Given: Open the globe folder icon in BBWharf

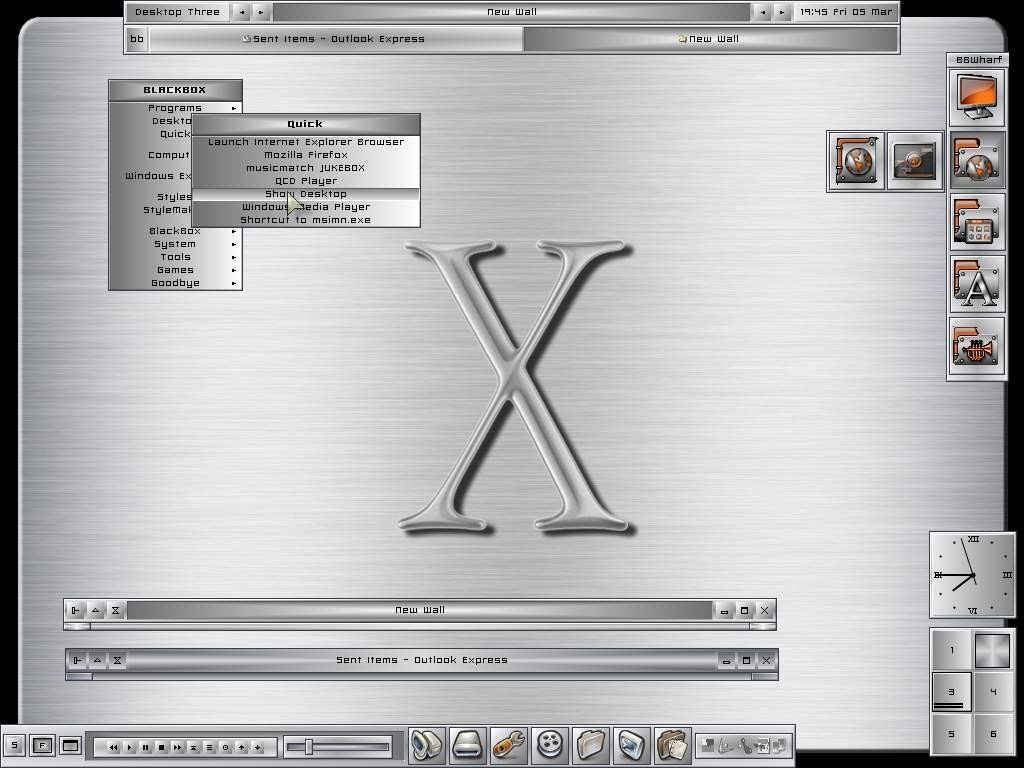Looking at the screenshot, I should [977, 160].
